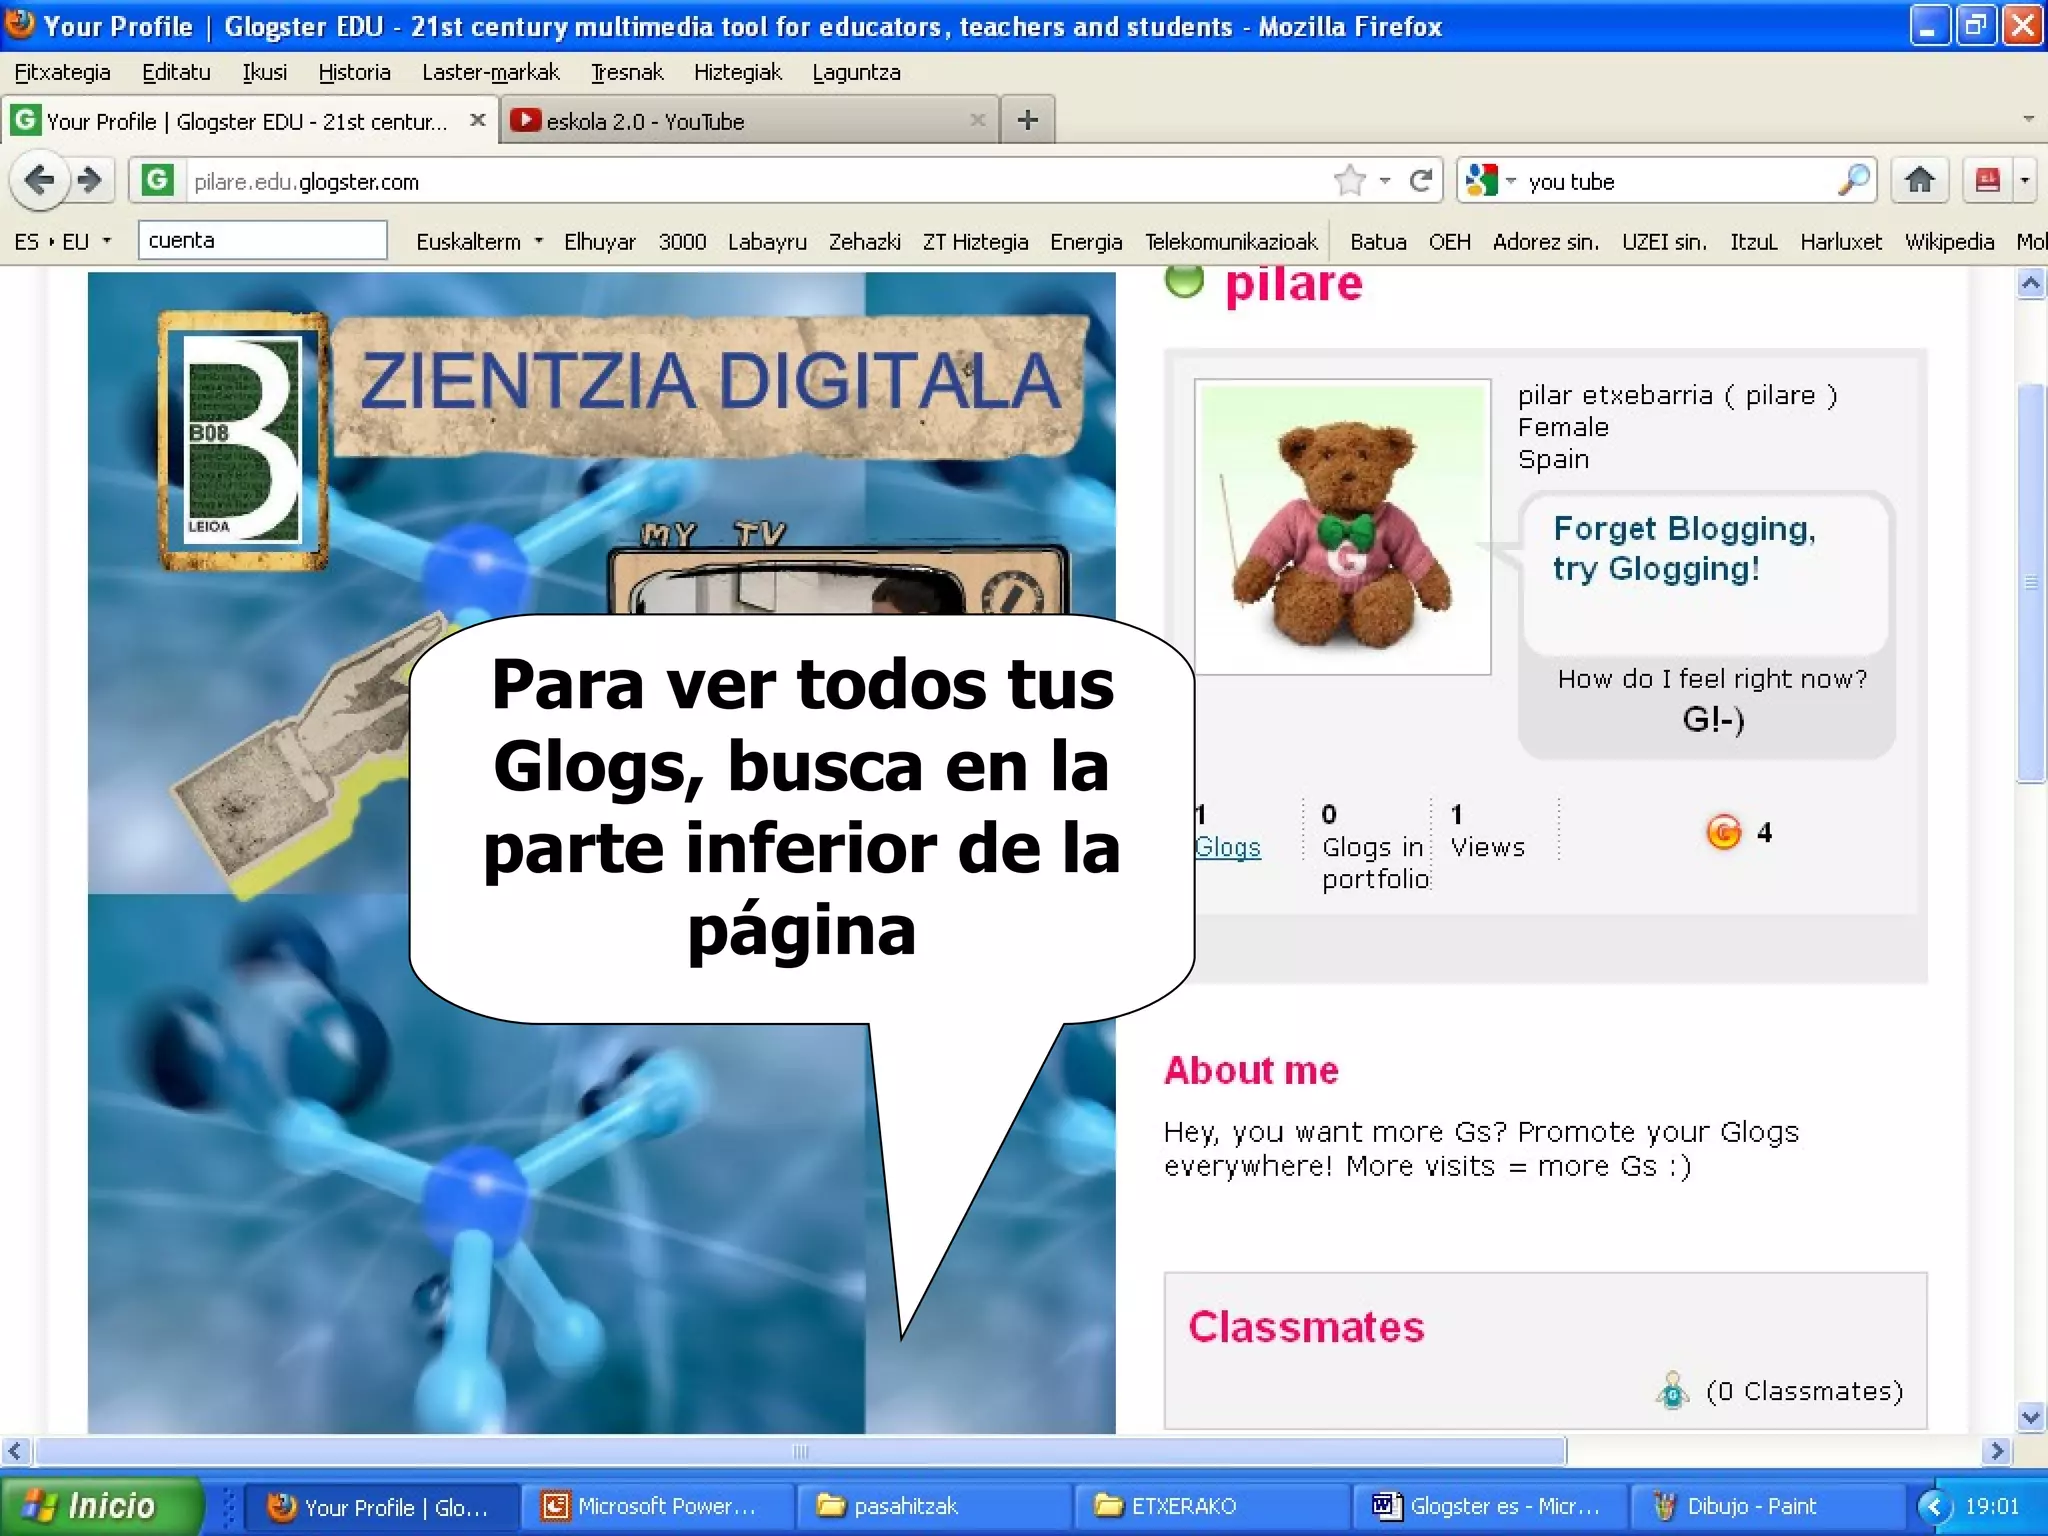The height and width of the screenshot is (1536, 2048).
Task: Go to the Firefox home page icon
Action: tap(1919, 181)
